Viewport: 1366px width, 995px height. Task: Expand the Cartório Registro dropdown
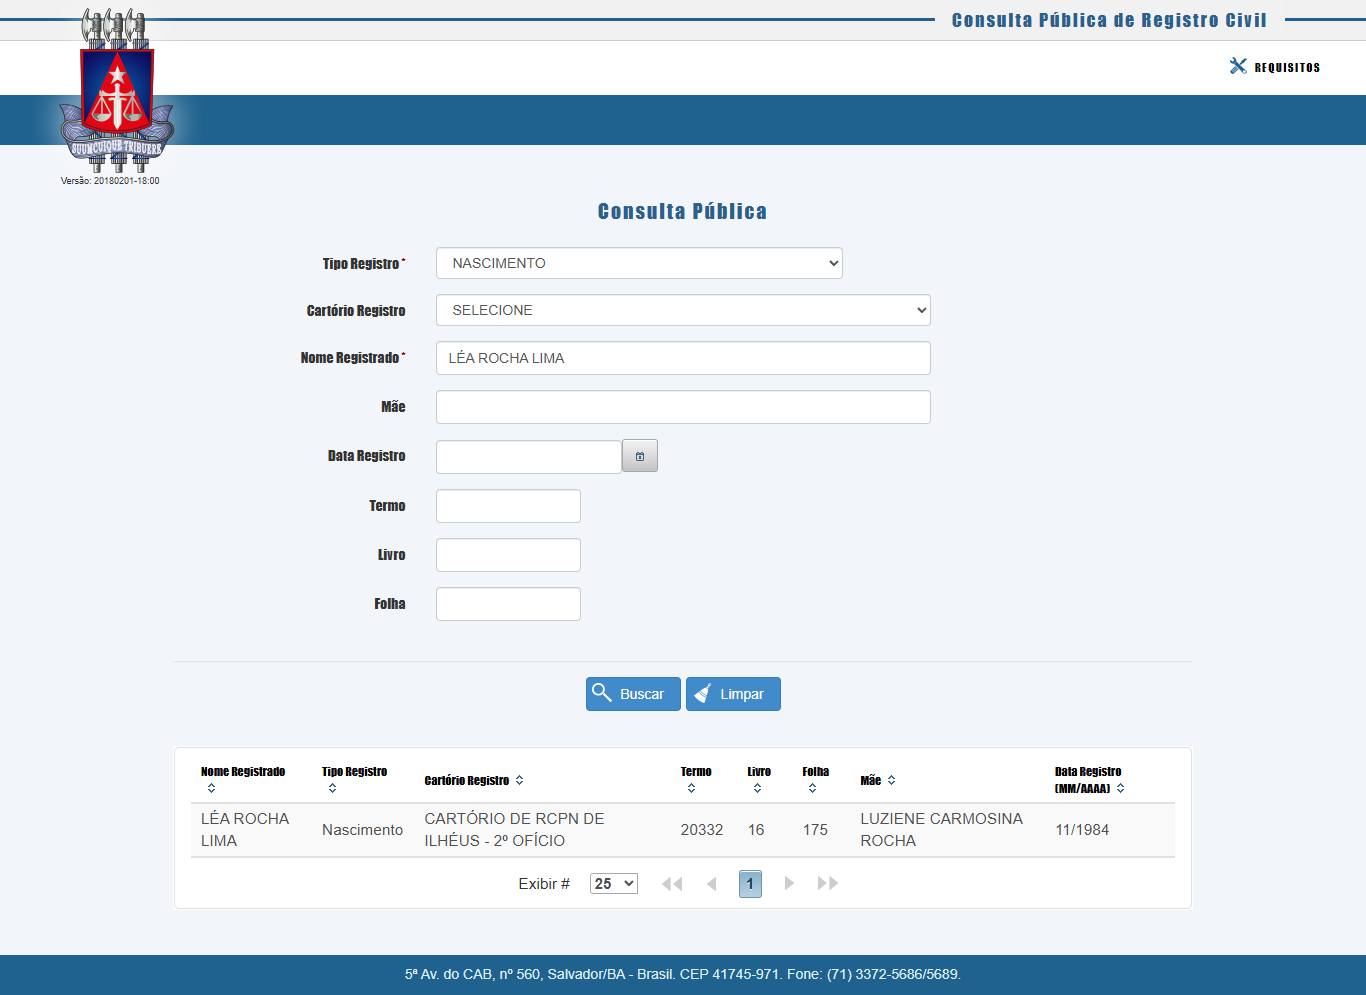pos(683,310)
